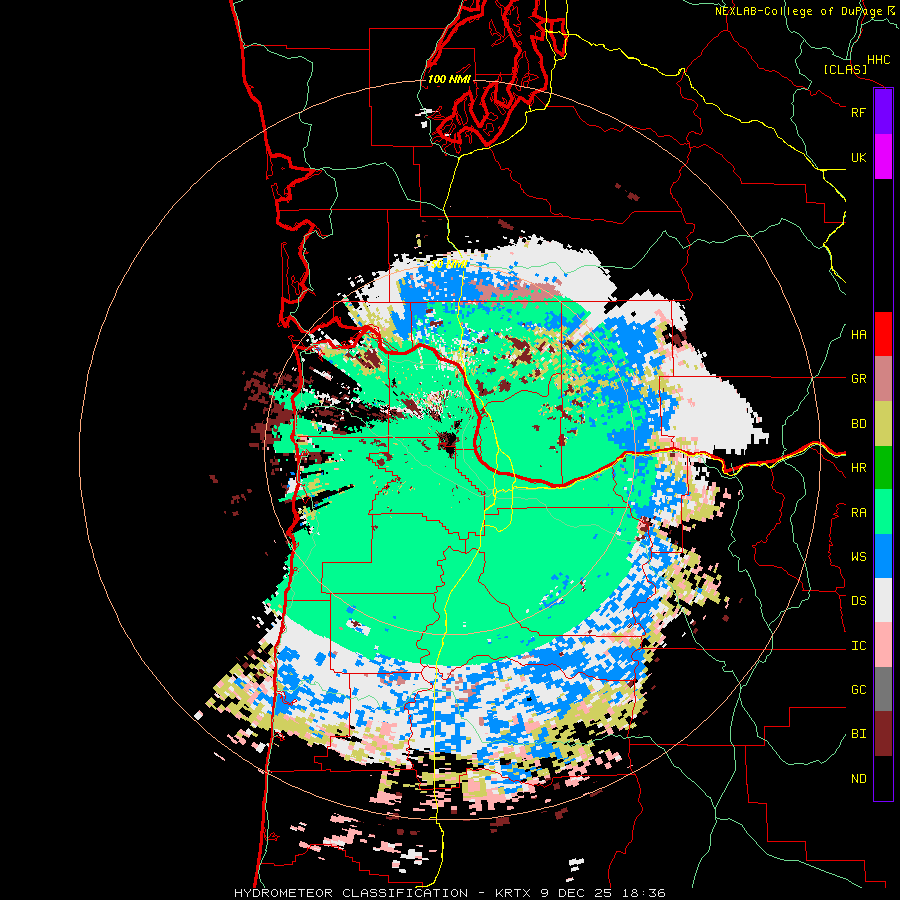Click the "UK" legend label

[858, 157]
